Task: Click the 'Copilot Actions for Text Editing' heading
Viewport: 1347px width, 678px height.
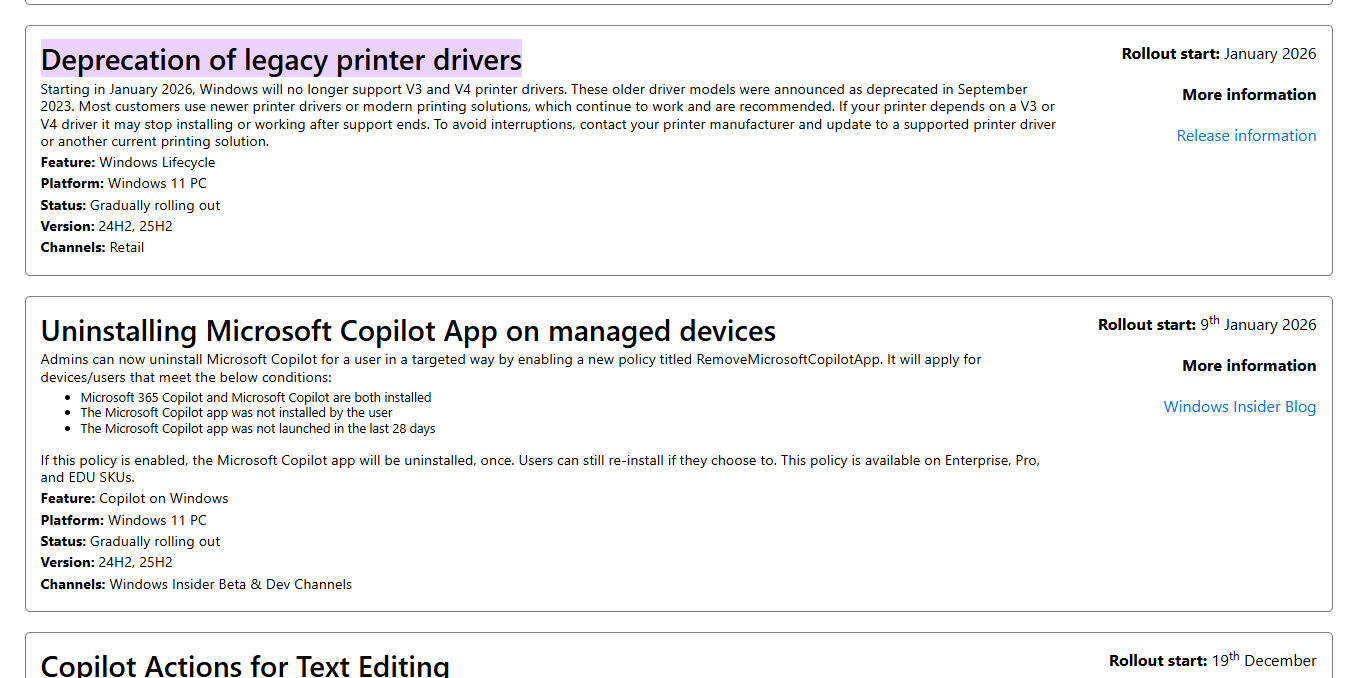Action: click(x=245, y=664)
